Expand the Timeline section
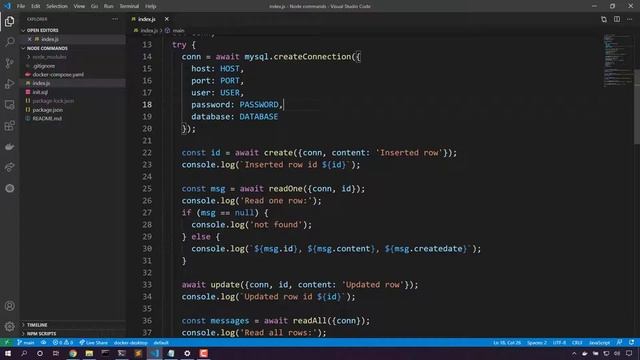Image resolution: width=640 pixels, height=360 pixels. point(37,325)
